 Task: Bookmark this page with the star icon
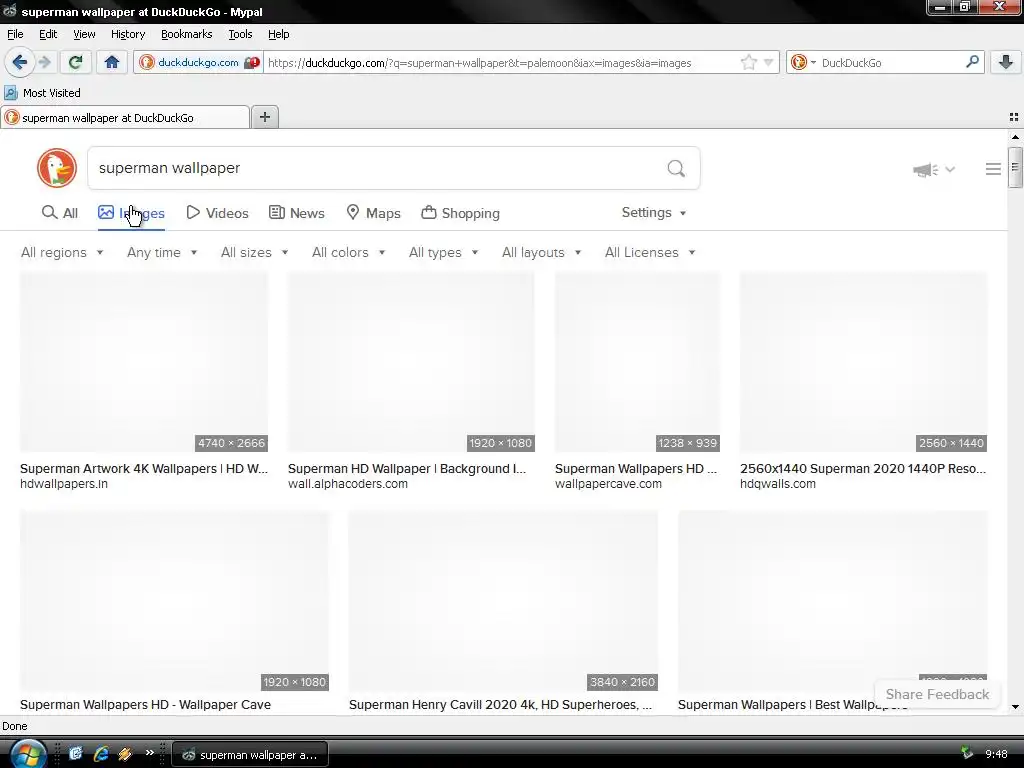749,63
